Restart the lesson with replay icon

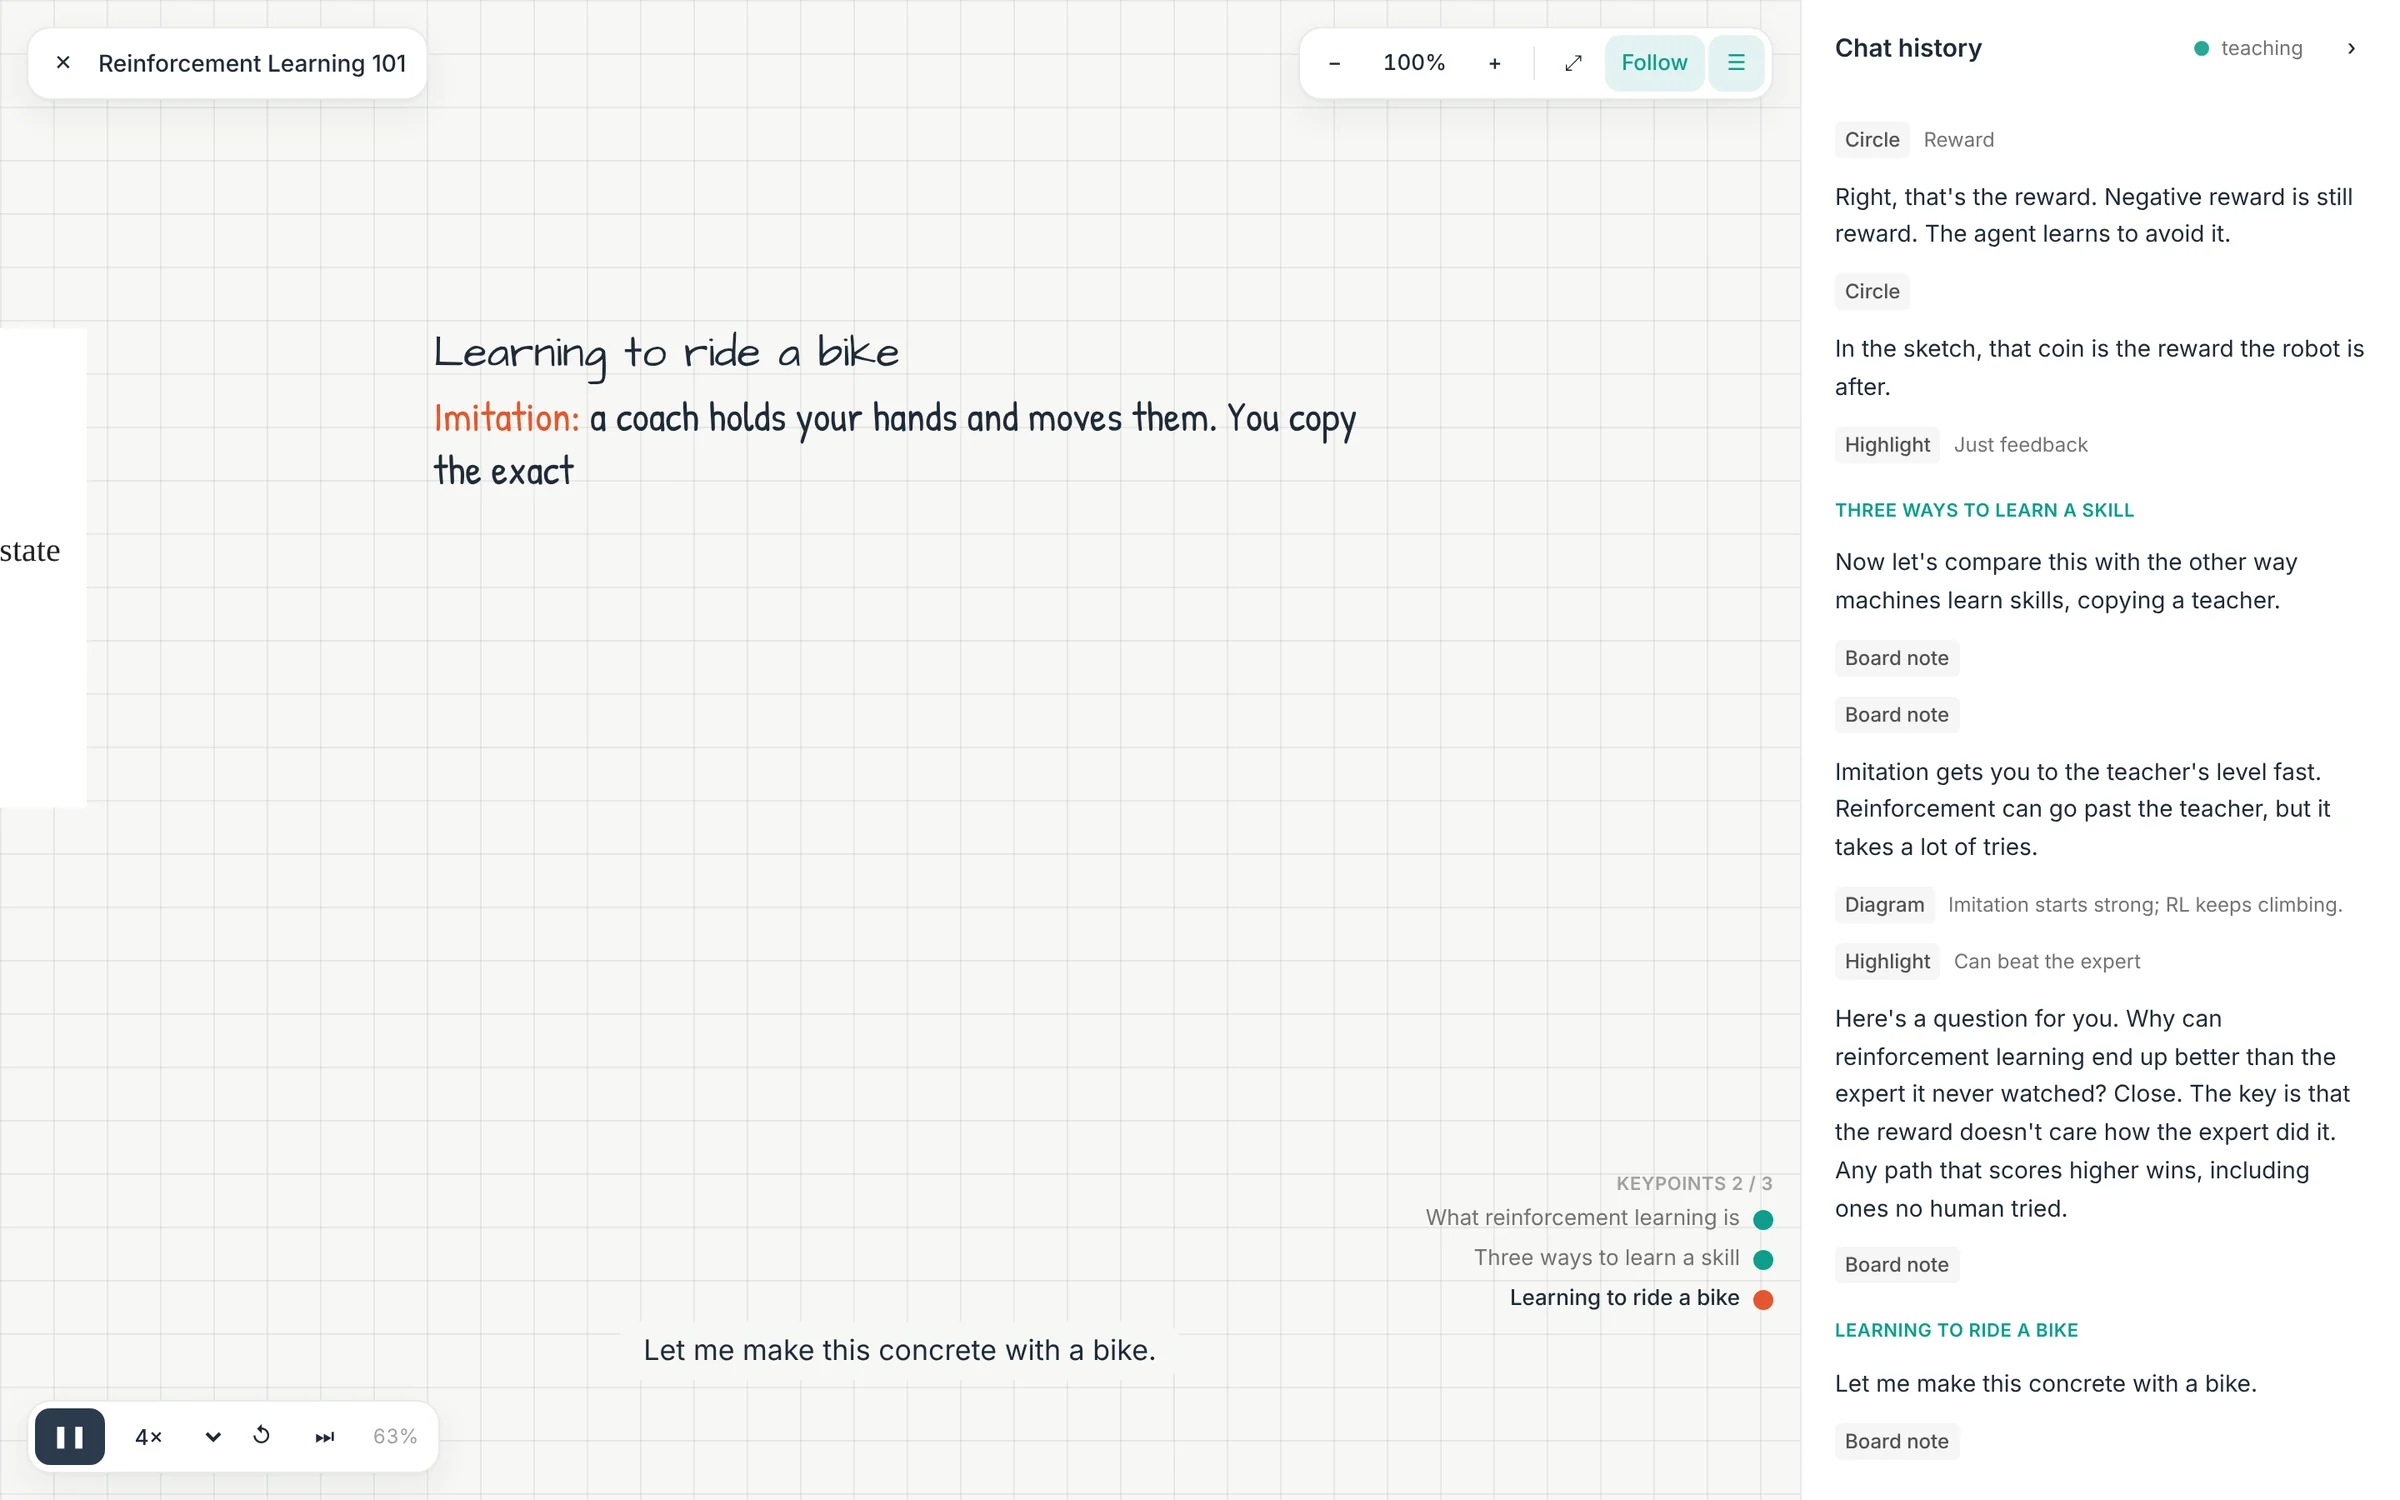pyautogui.click(x=262, y=1435)
